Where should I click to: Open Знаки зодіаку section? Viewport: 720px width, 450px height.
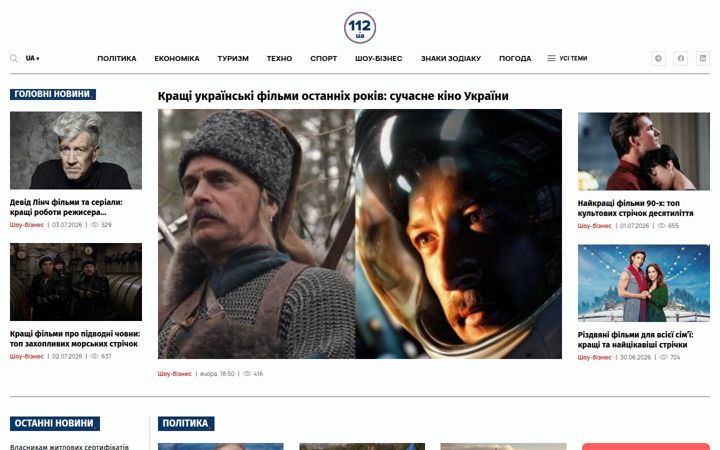(451, 58)
